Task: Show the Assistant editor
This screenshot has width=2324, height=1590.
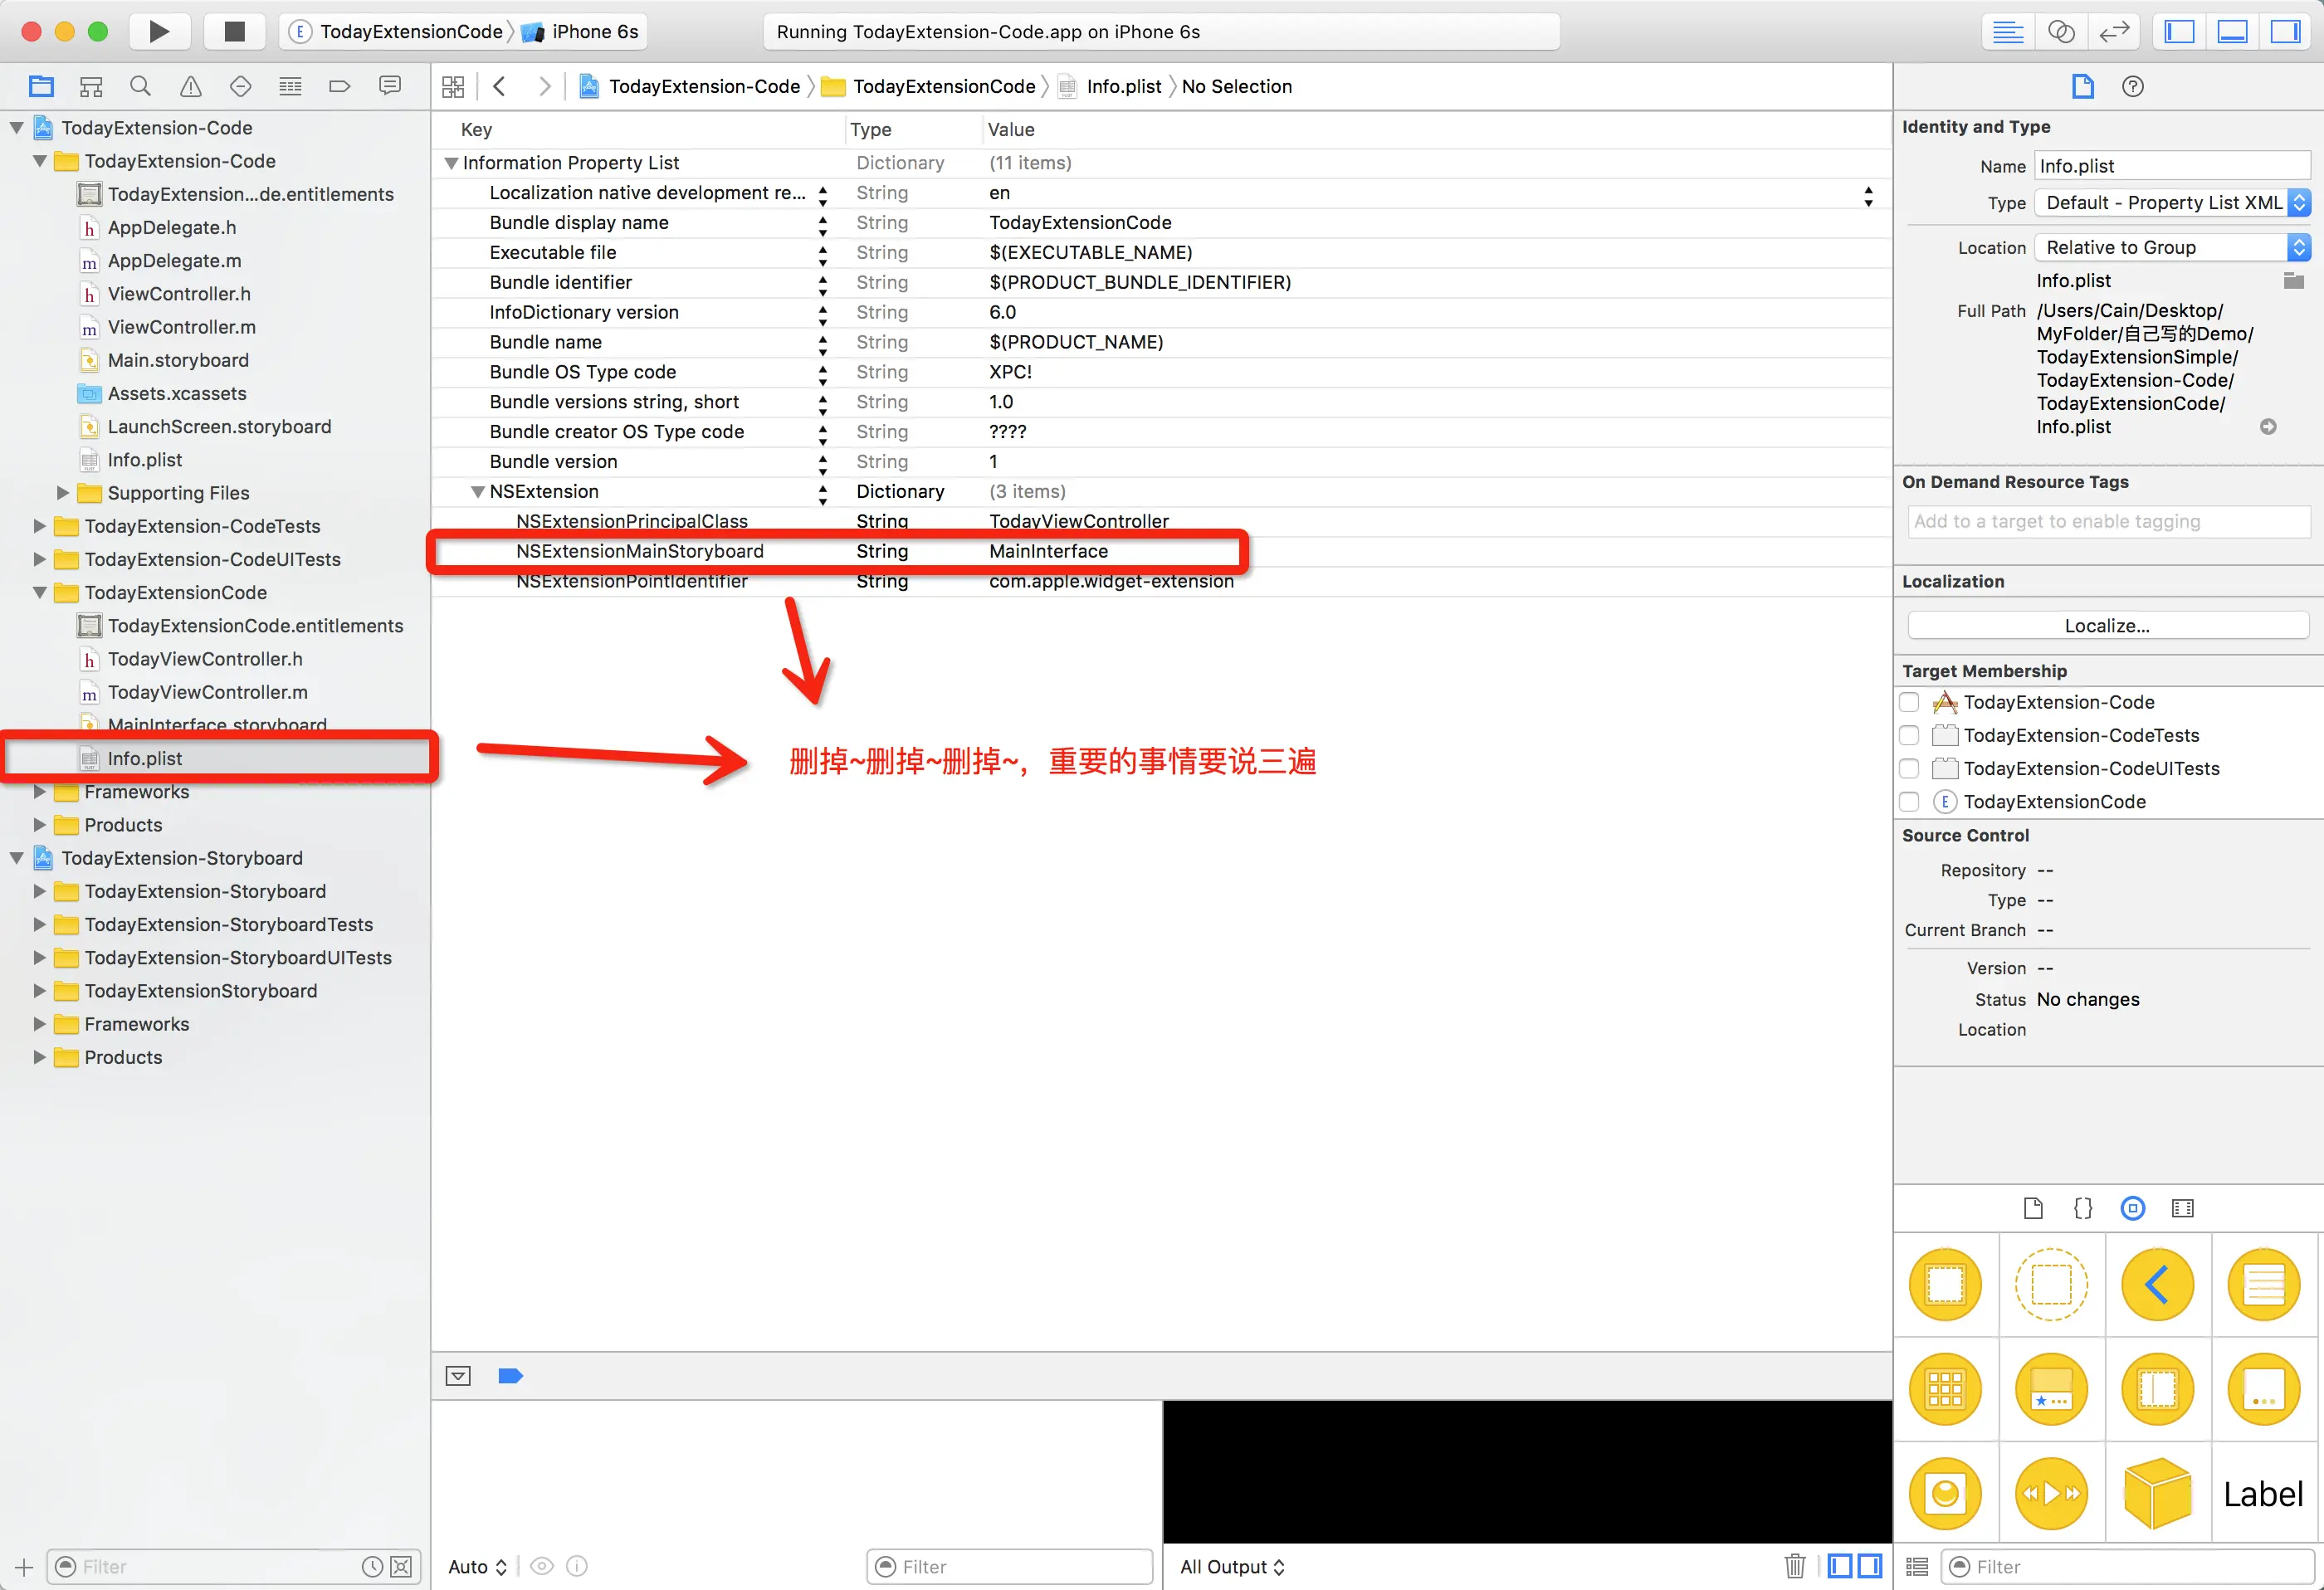Action: click(x=2061, y=31)
